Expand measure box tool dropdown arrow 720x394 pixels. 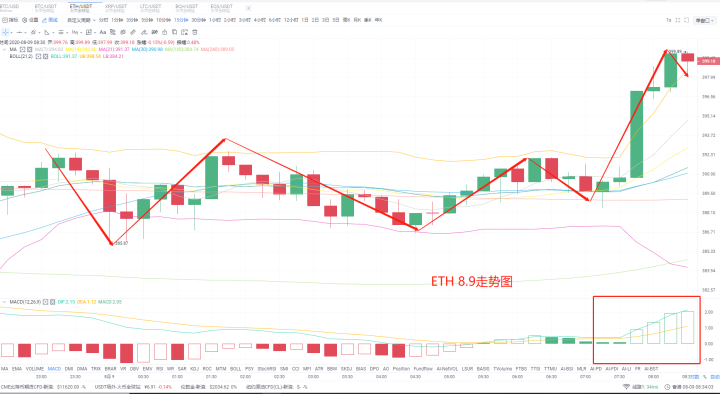(95, 33)
